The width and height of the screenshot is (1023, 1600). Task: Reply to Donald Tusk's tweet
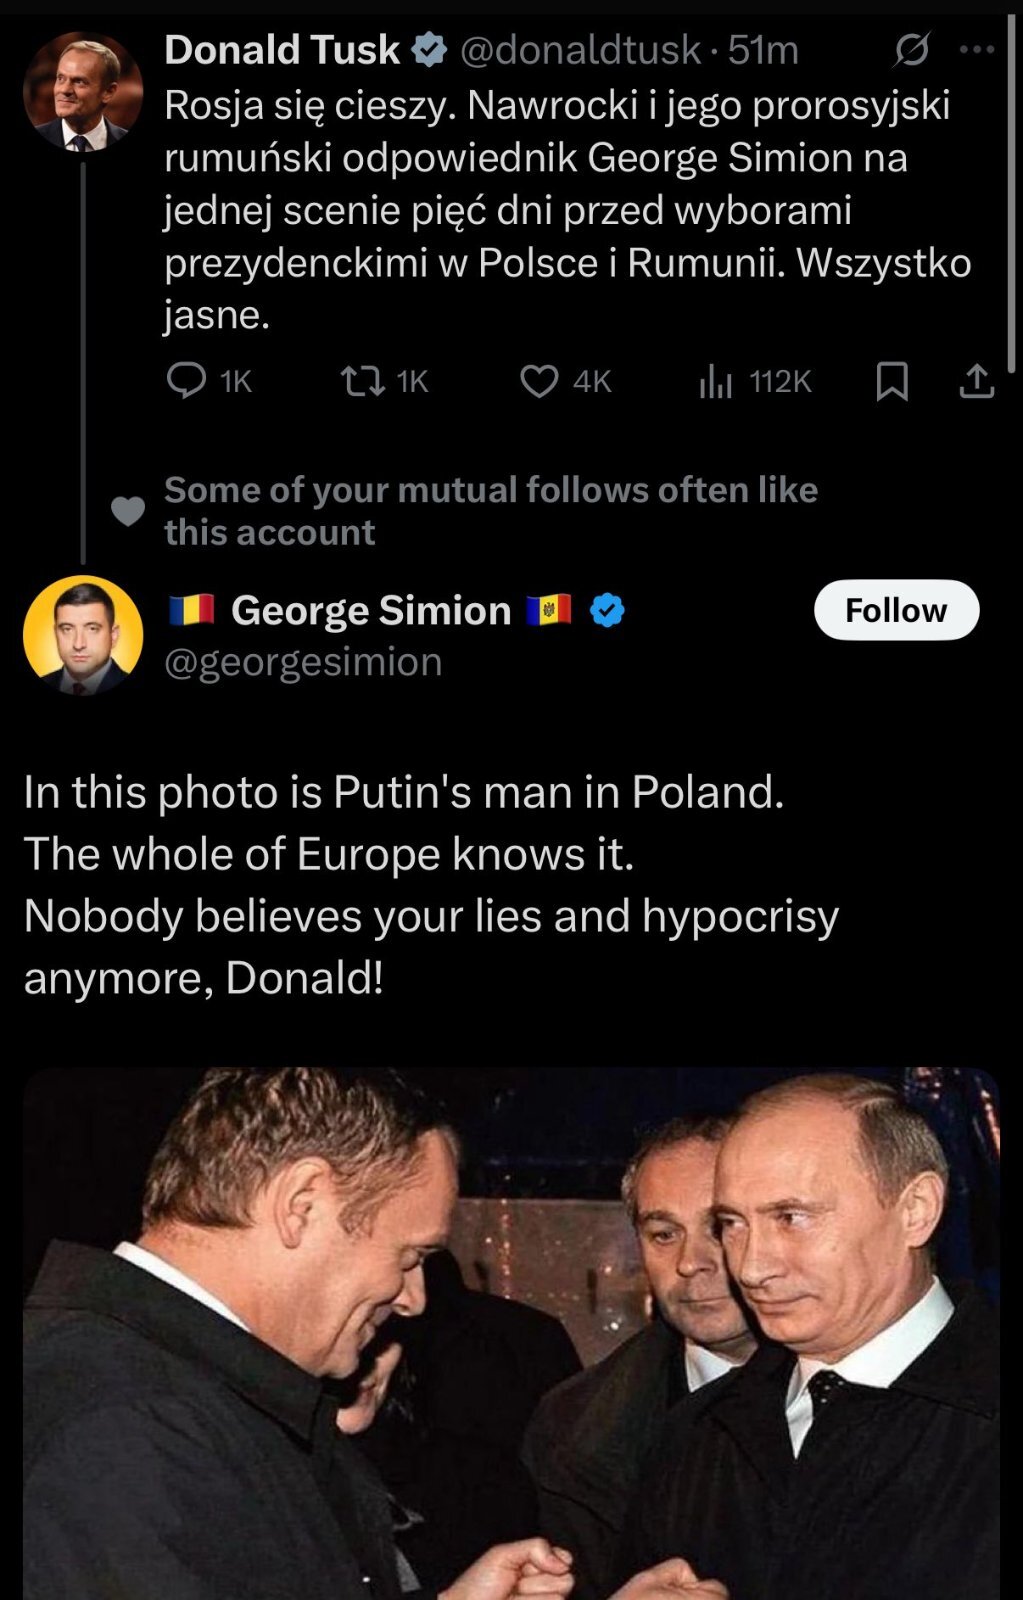(186, 381)
